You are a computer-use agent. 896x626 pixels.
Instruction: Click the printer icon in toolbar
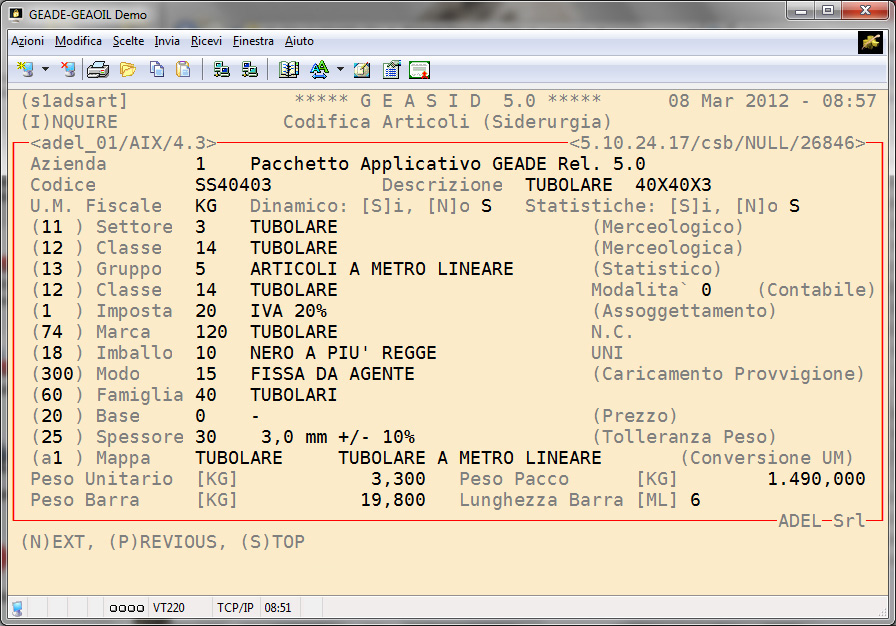tap(98, 70)
